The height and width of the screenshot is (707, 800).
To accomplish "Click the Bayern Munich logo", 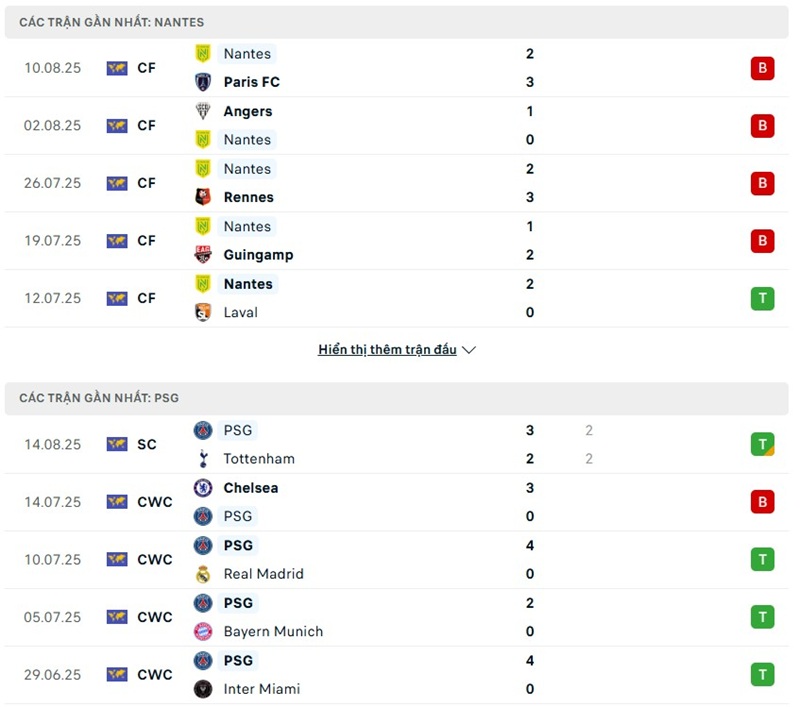I will pyautogui.click(x=203, y=632).
